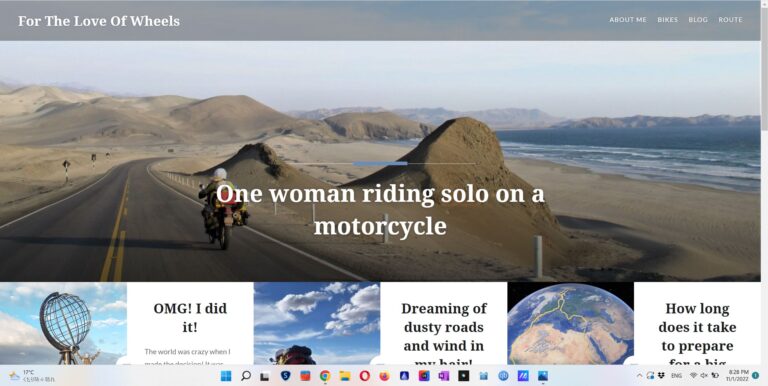Show hidden system tray icons chevron
This screenshot has height=386, width=768.
pyautogui.click(x=639, y=376)
